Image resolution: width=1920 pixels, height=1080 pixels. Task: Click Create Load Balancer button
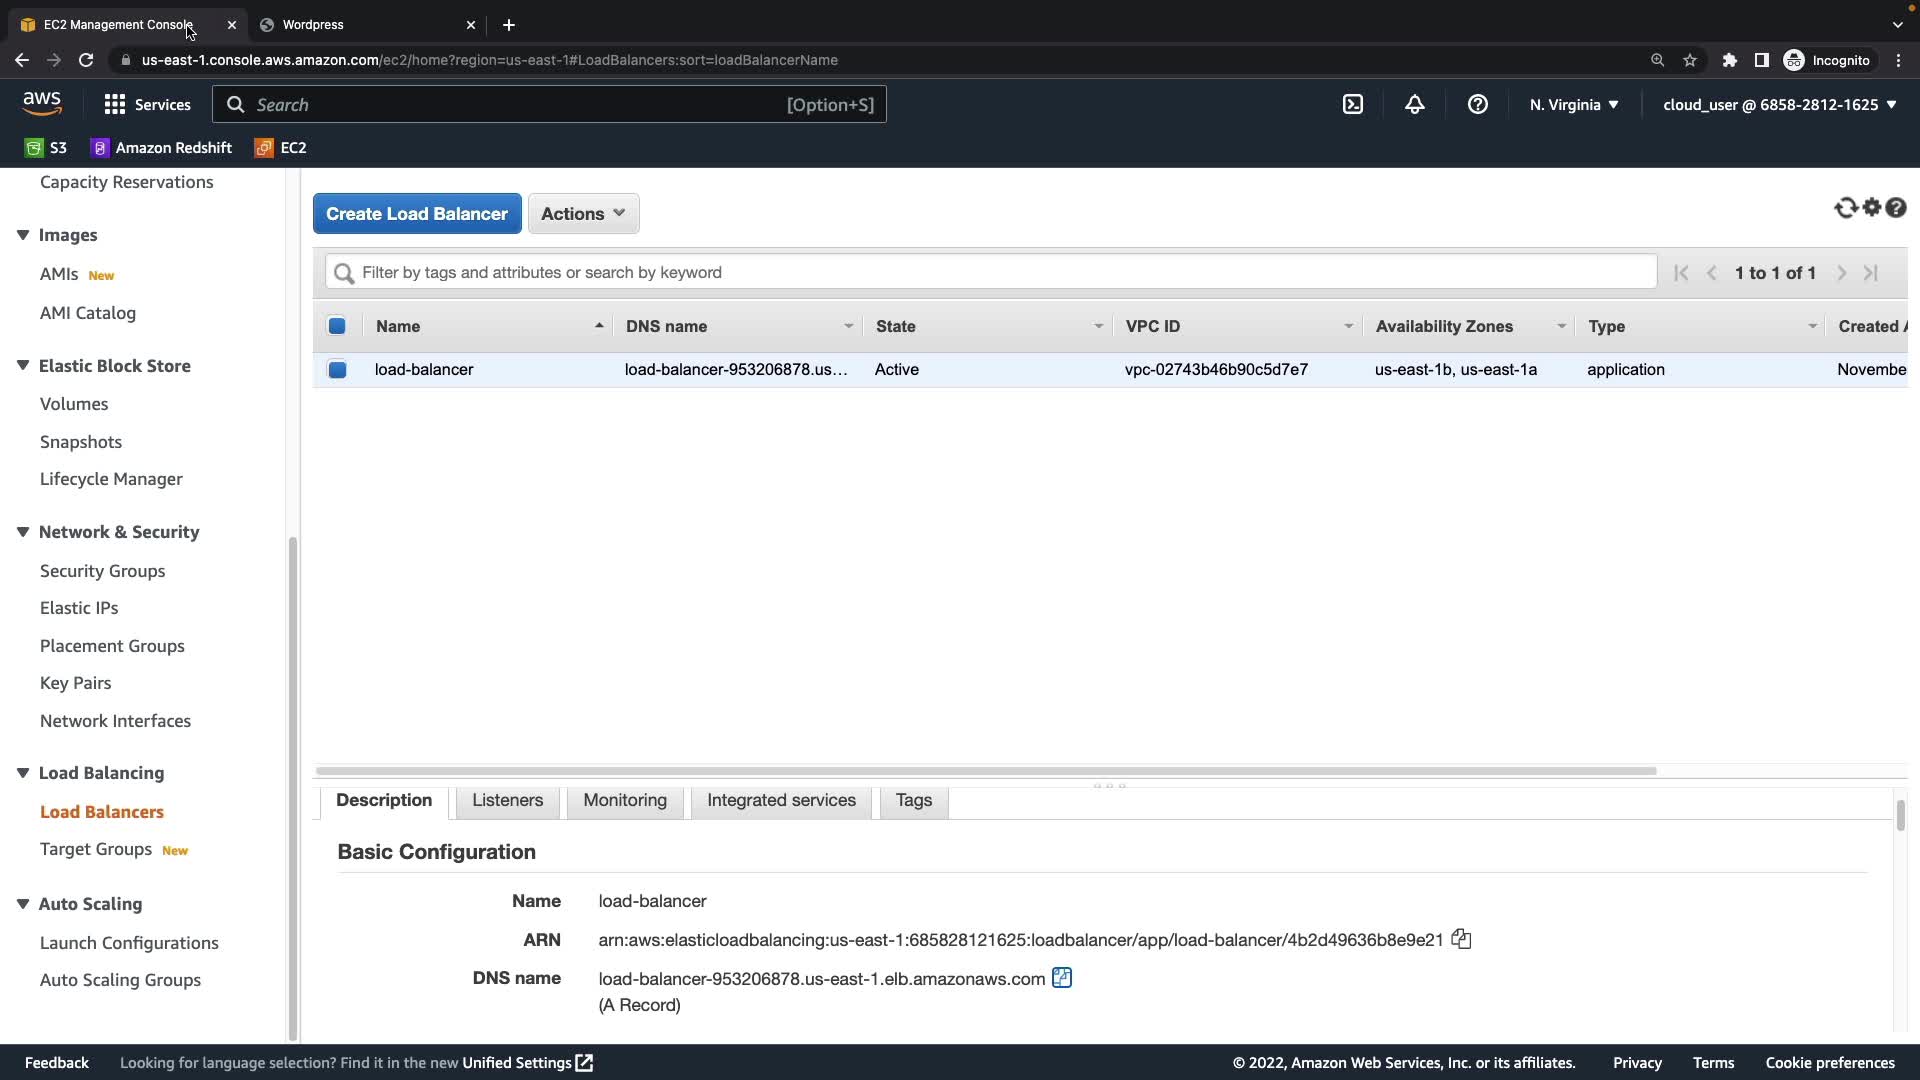[x=417, y=214]
